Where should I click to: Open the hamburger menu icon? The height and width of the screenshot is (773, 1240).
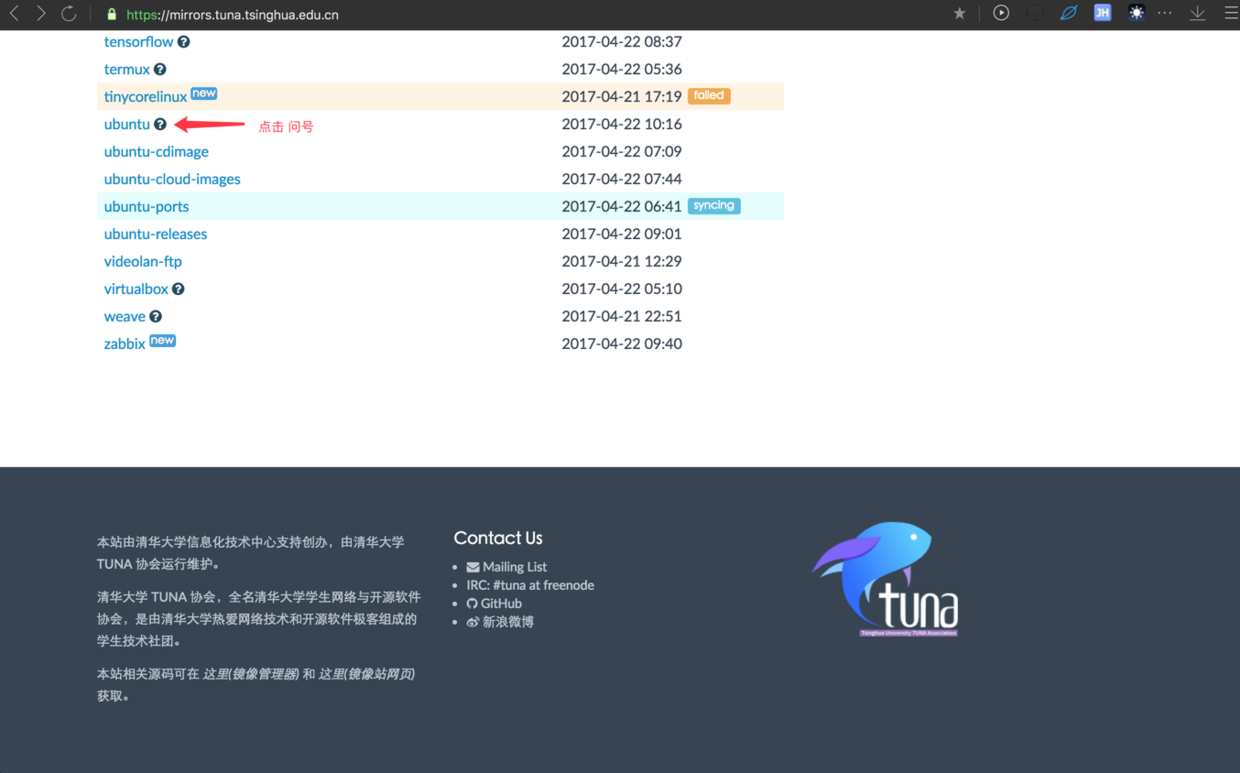(1231, 13)
